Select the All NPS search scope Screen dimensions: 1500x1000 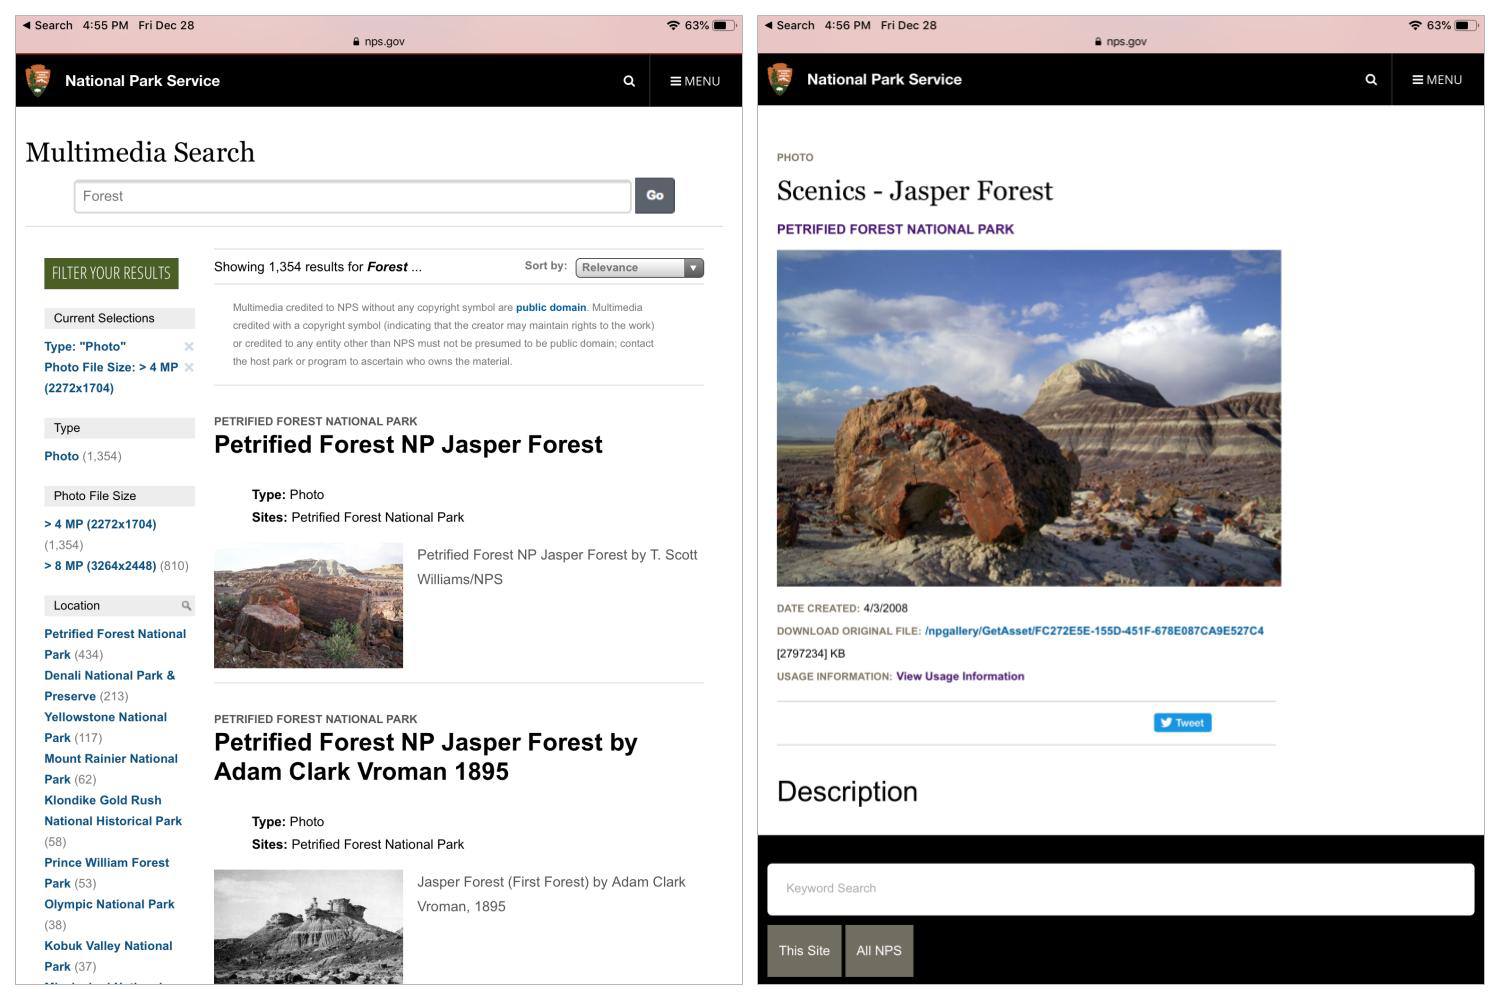pos(879,951)
